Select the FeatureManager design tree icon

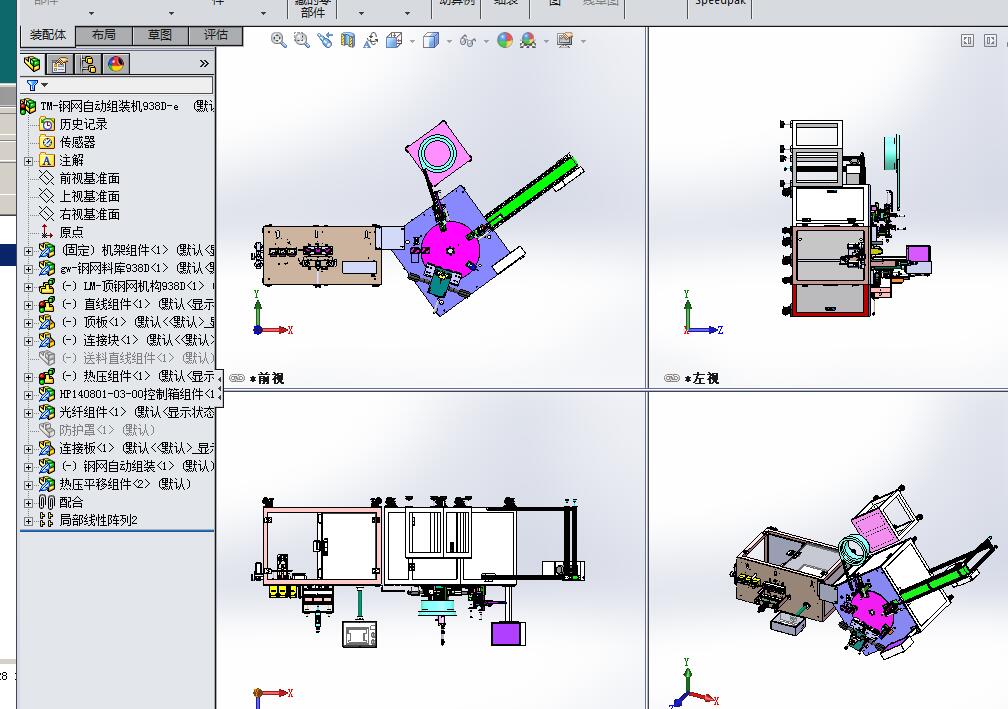click(x=31, y=62)
